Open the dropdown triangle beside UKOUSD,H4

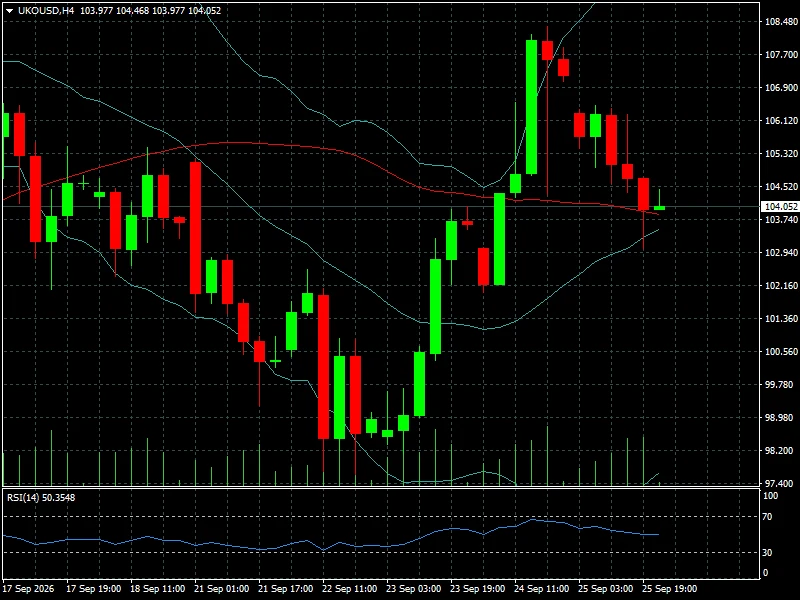click(9, 11)
